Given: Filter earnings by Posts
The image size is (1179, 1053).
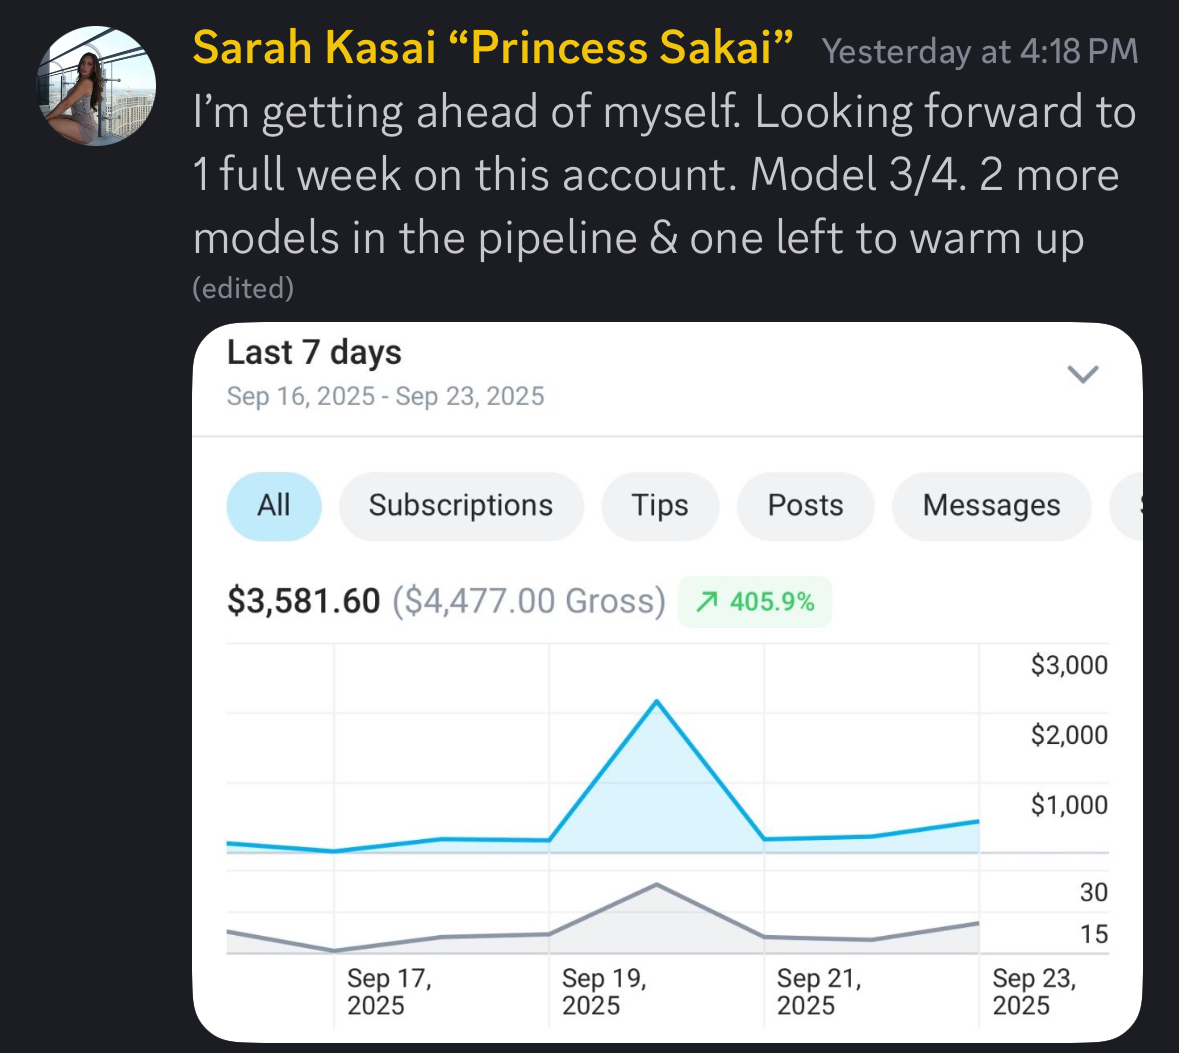Looking at the screenshot, I should click(805, 506).
